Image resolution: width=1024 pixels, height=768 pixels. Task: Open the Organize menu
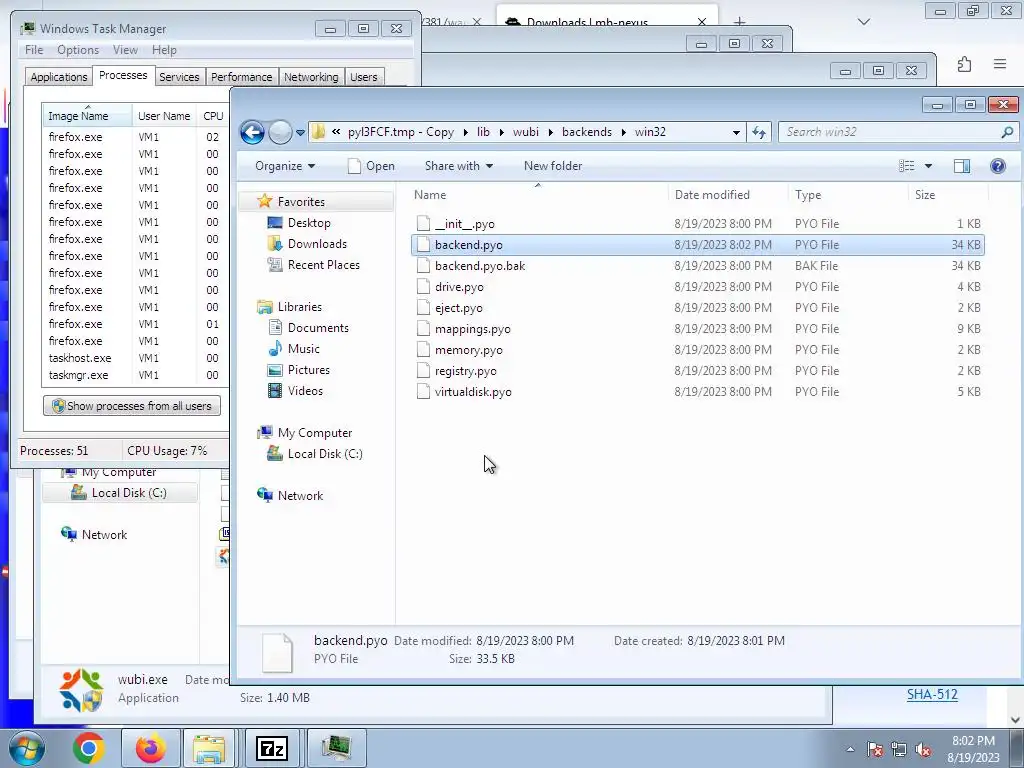(285, 166)
